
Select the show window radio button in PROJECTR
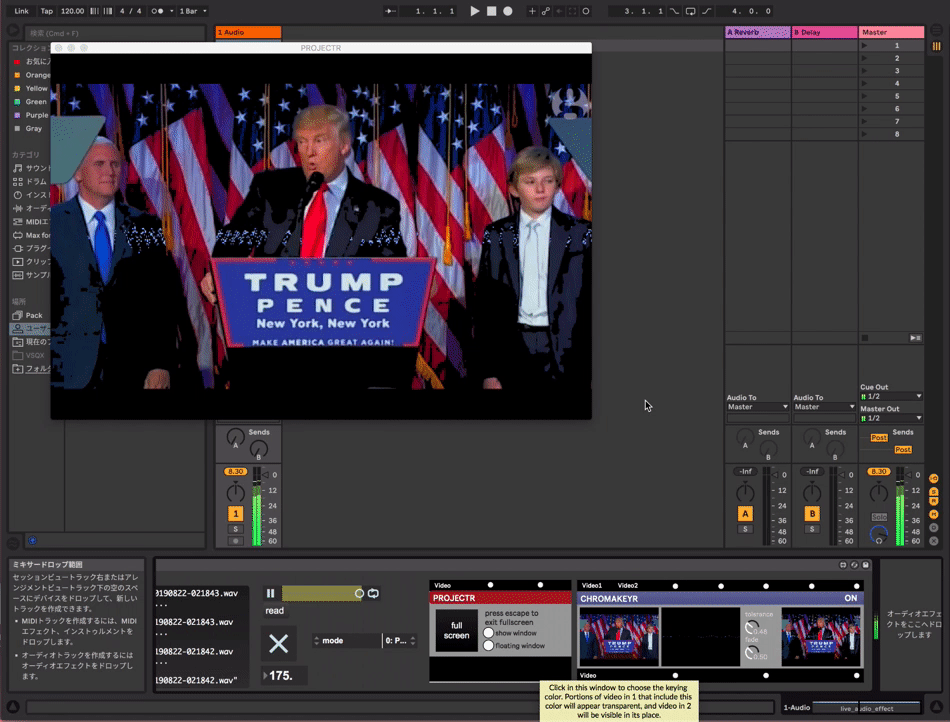[x=487, y=633]
